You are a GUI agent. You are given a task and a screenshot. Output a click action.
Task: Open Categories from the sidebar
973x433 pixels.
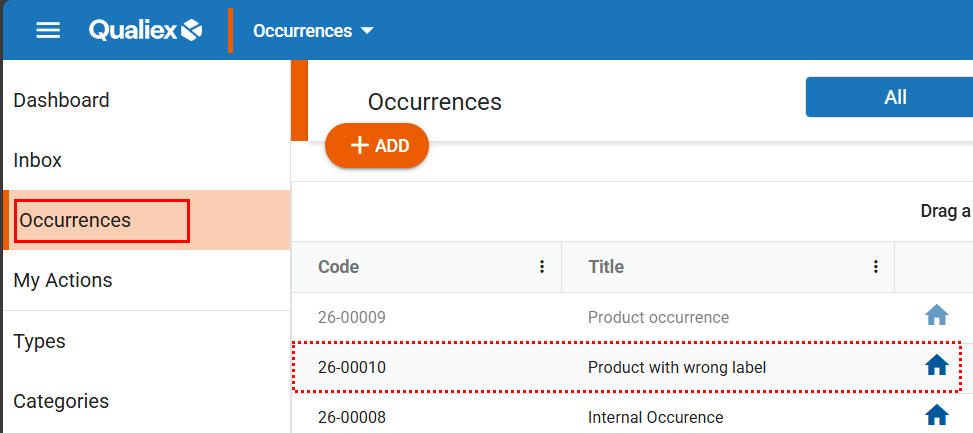pos(62,401)
